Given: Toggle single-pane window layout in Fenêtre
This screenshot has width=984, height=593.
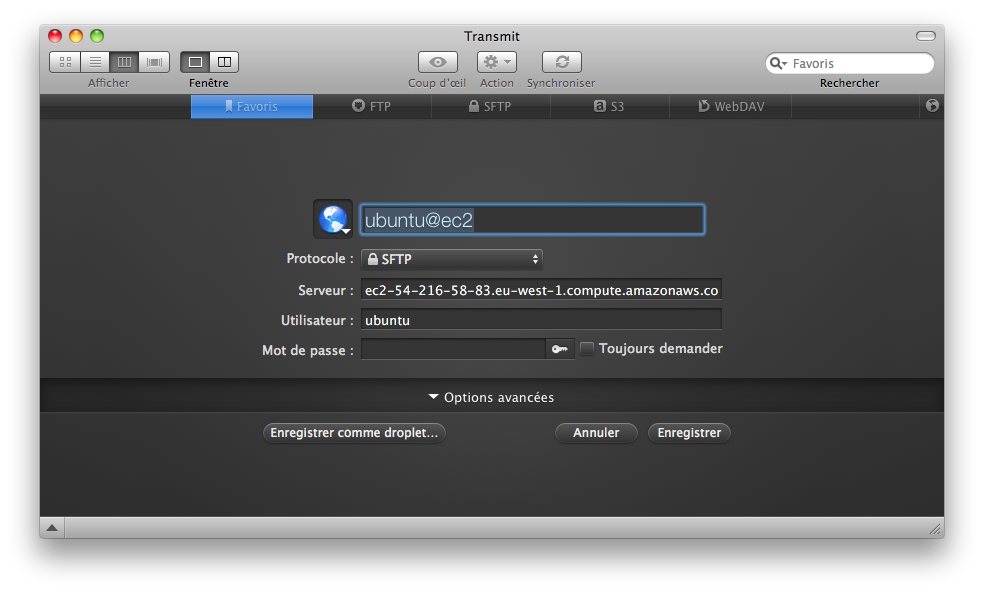Looking at the screenshot, I should pos(195,61).
